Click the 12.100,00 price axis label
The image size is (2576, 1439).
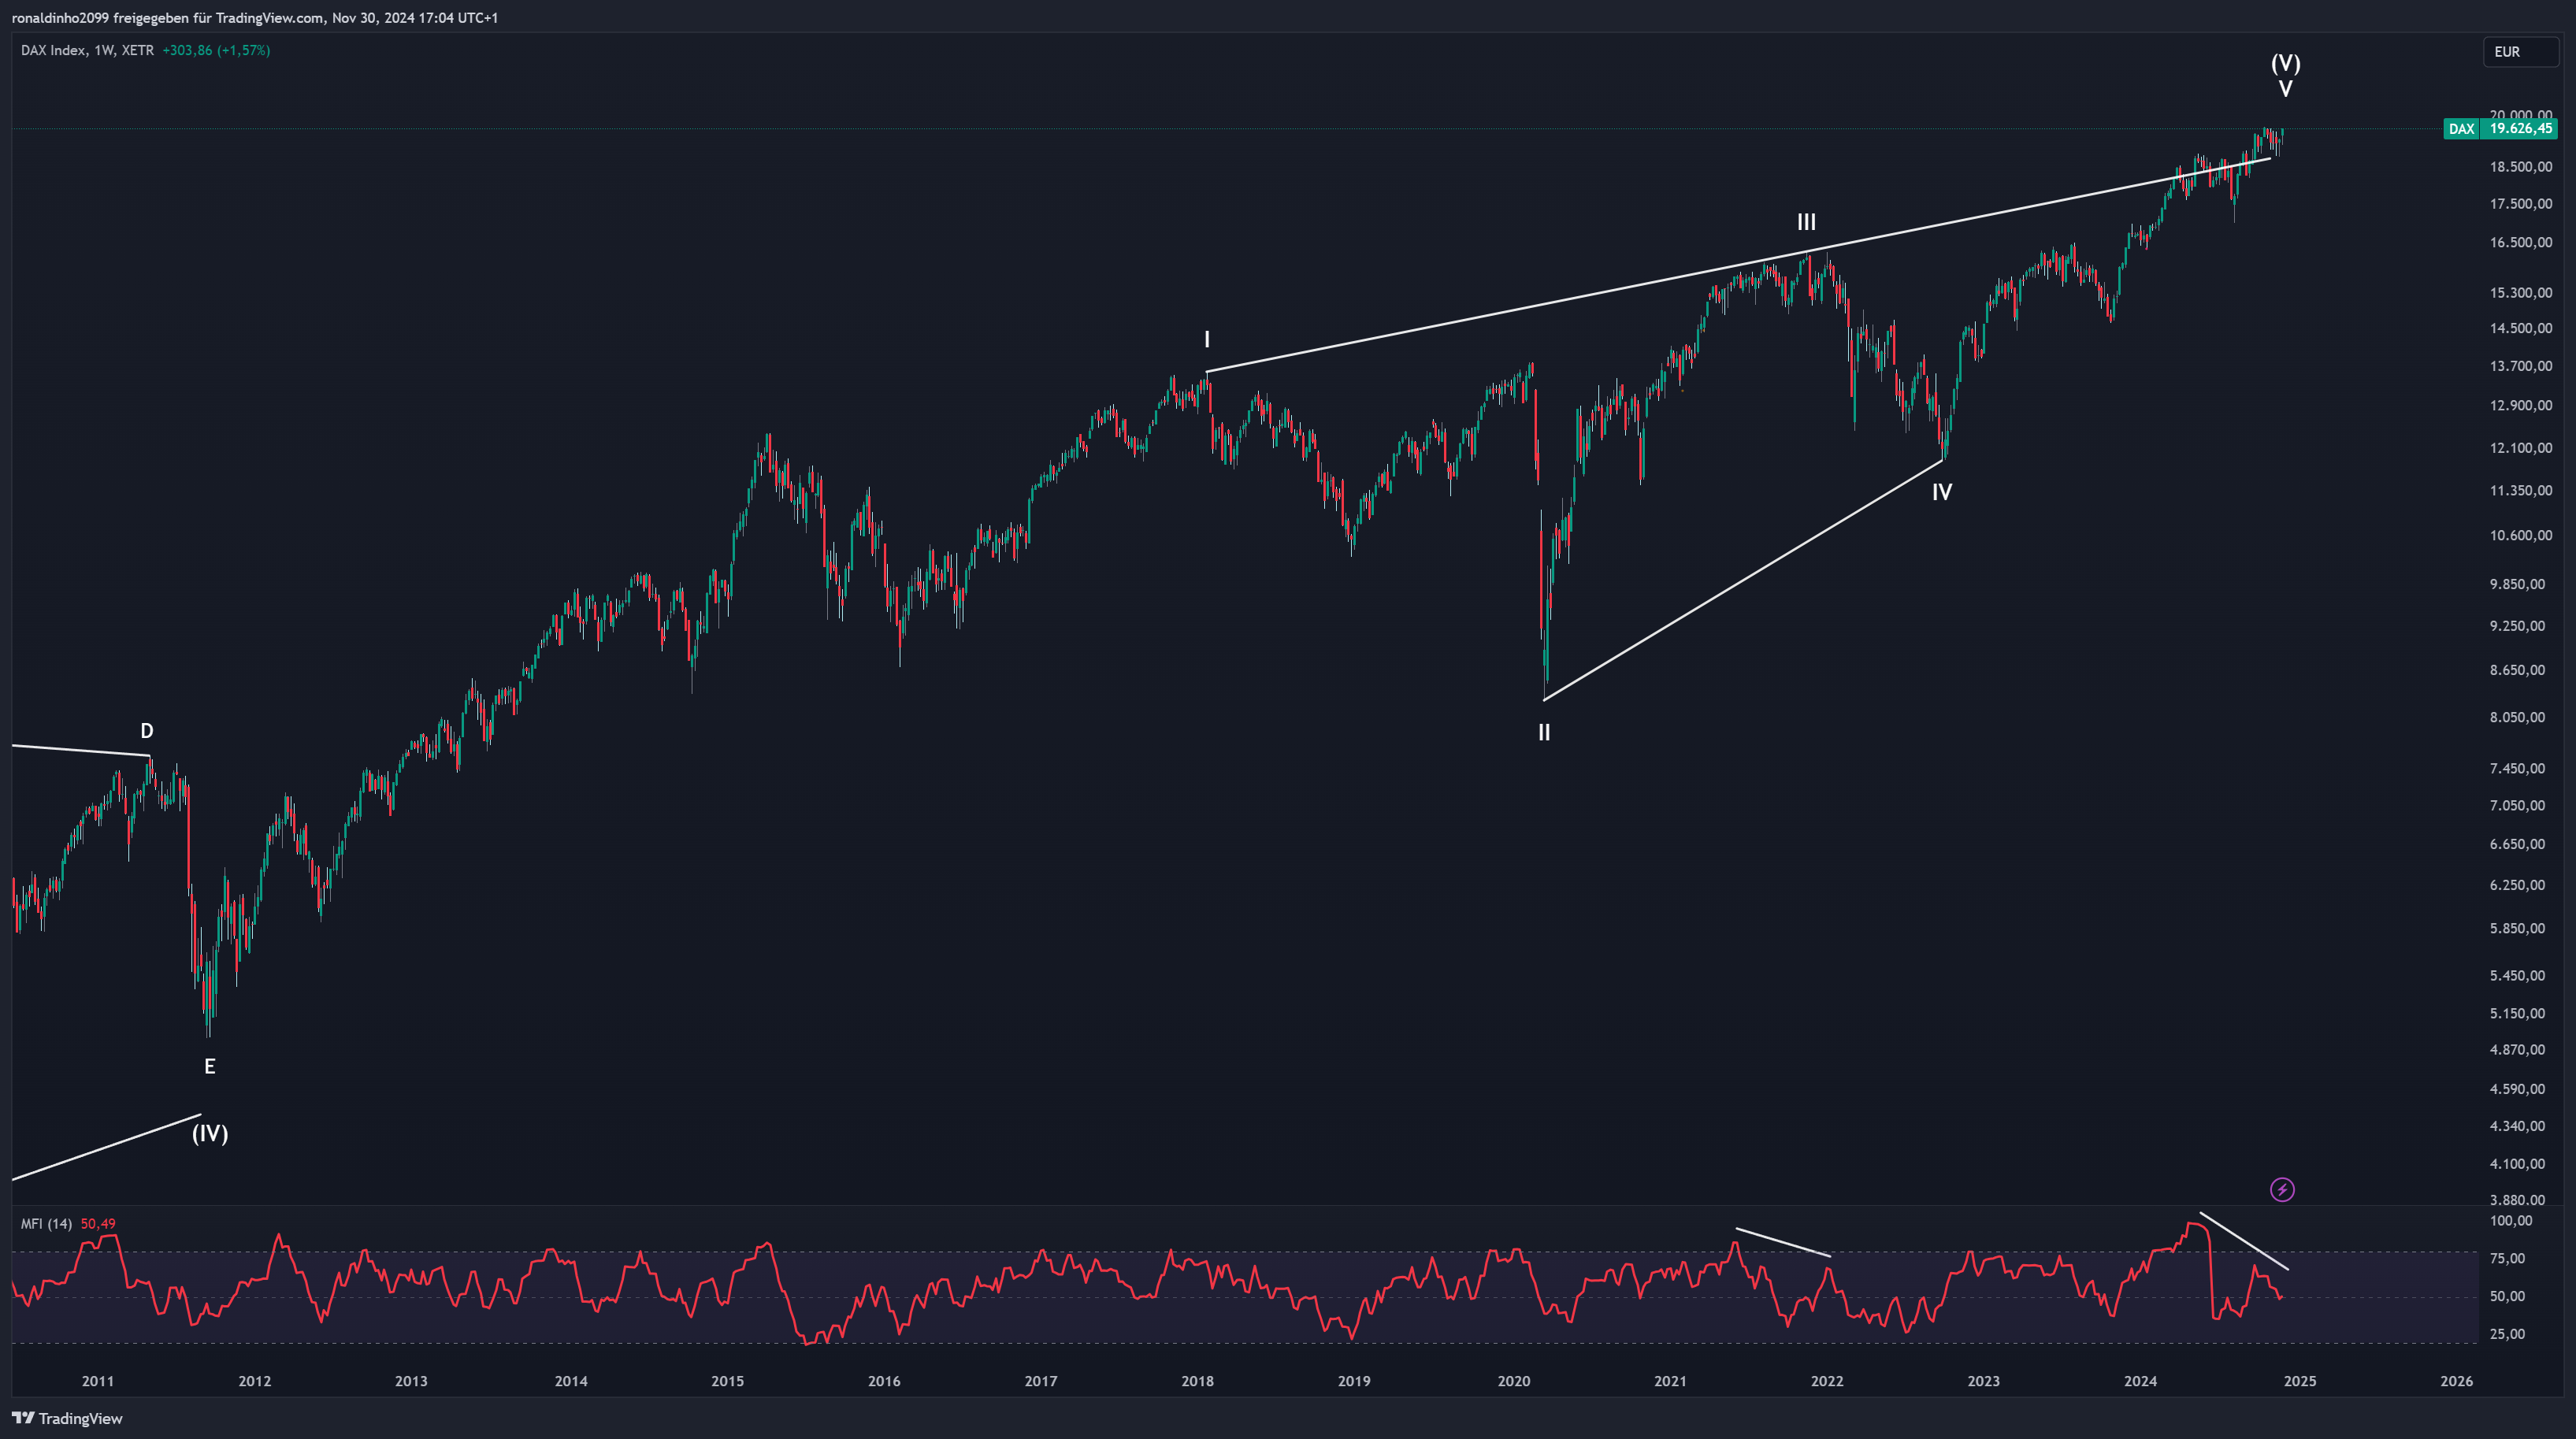[2521, 448]
